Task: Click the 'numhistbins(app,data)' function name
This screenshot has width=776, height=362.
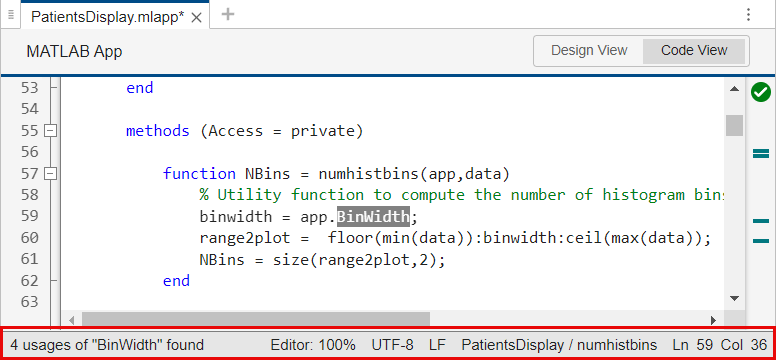Action: point(414,174)
